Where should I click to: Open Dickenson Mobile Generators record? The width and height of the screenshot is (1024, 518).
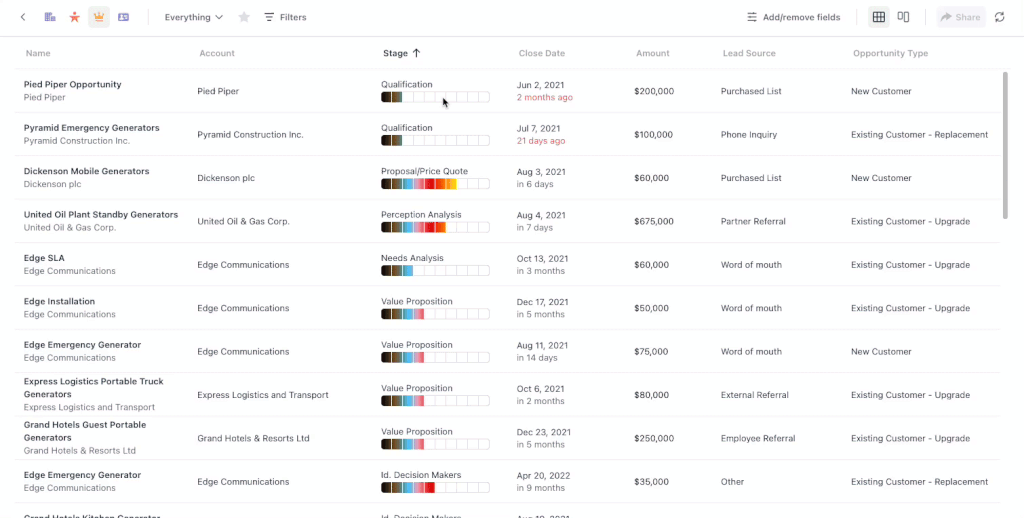(86, 171)
